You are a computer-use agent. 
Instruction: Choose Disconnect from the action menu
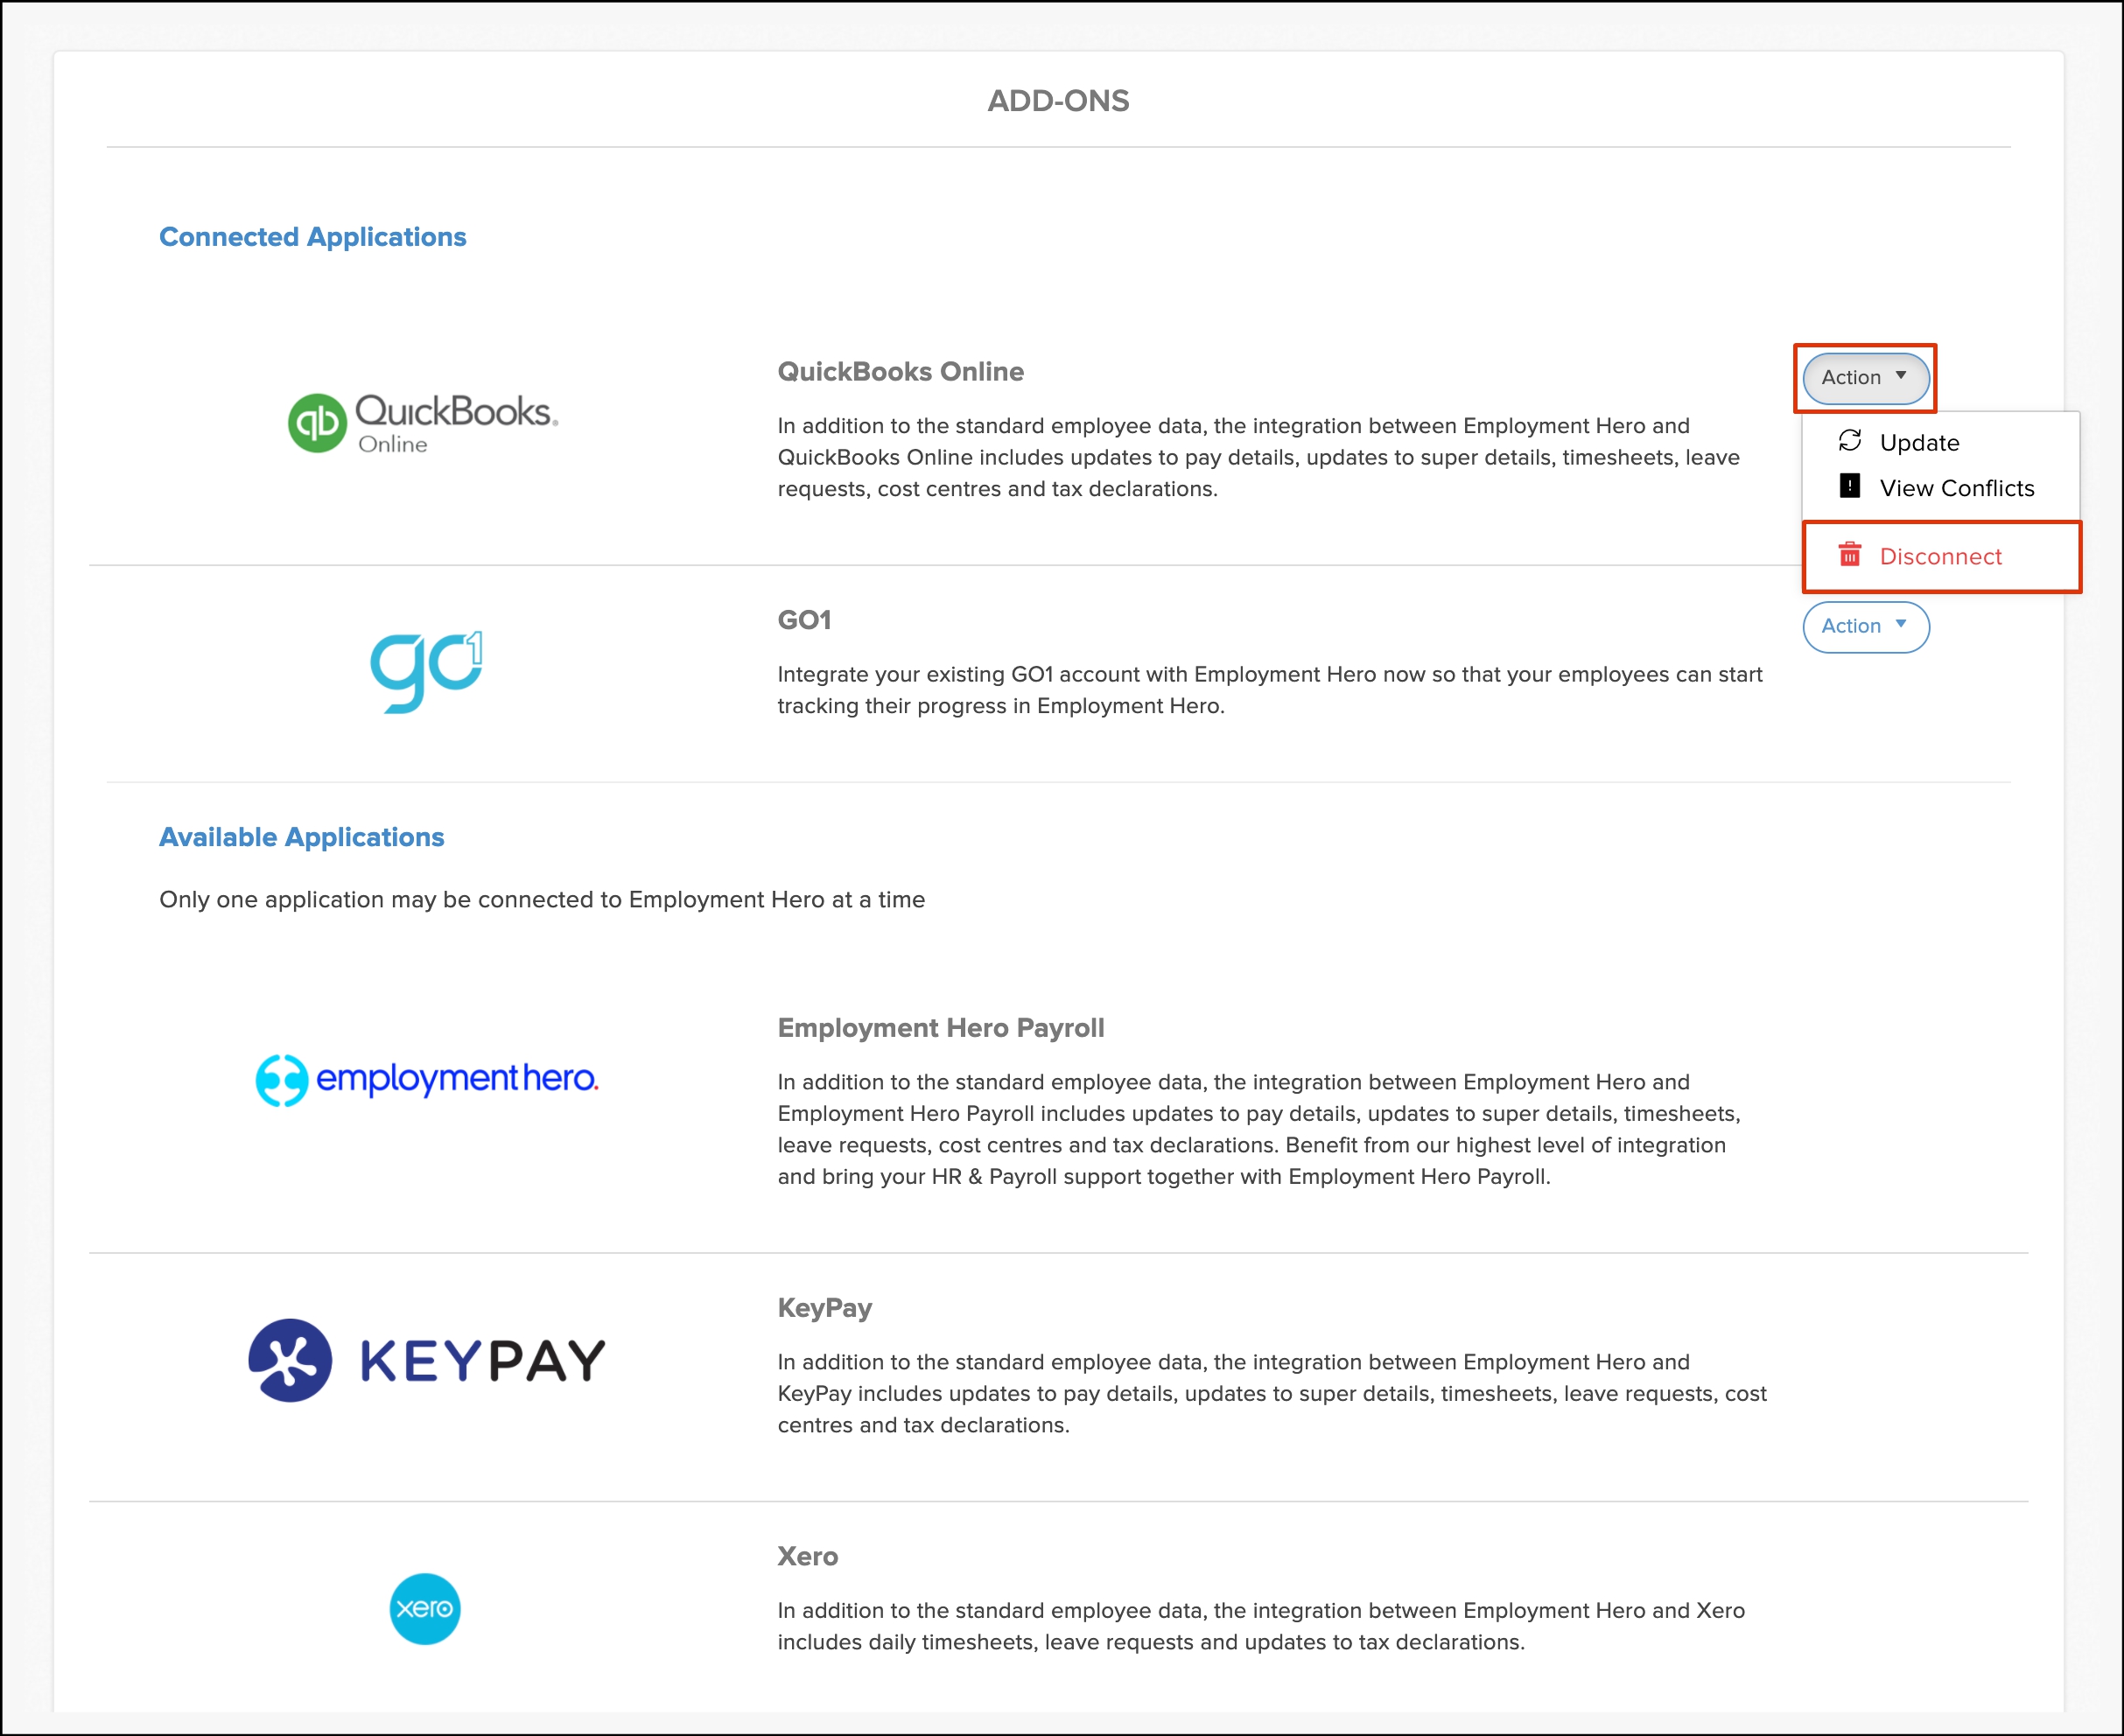pos(1940,557)
